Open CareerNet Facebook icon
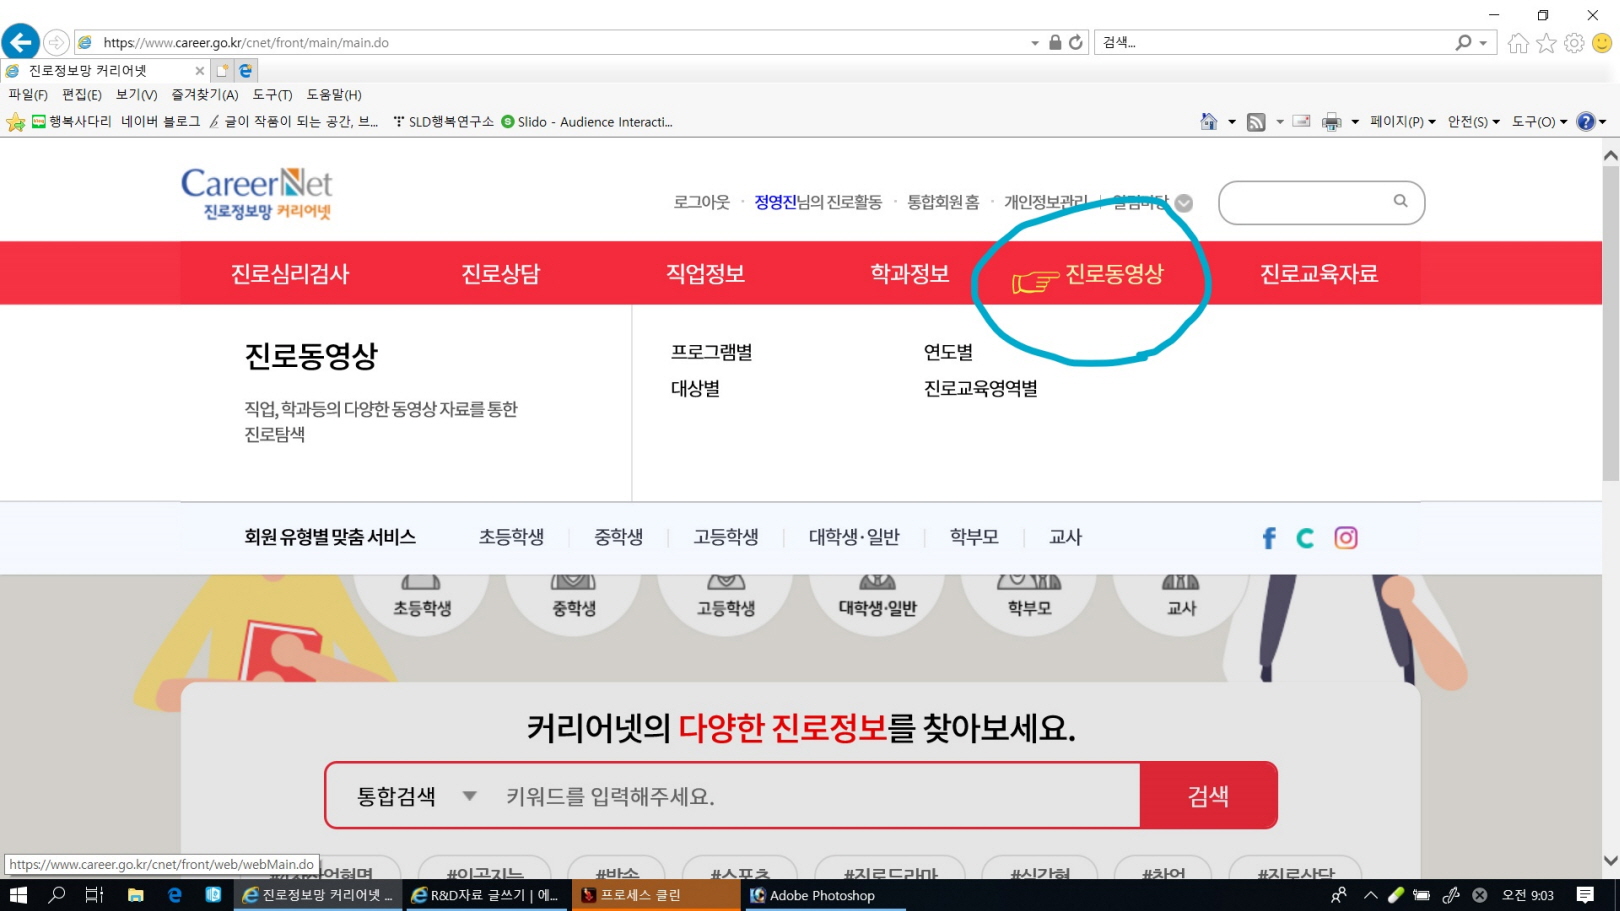Image resolution: width=1620 pixels, height=911 pixels. pyautogui.click(x=1269, y=538)
